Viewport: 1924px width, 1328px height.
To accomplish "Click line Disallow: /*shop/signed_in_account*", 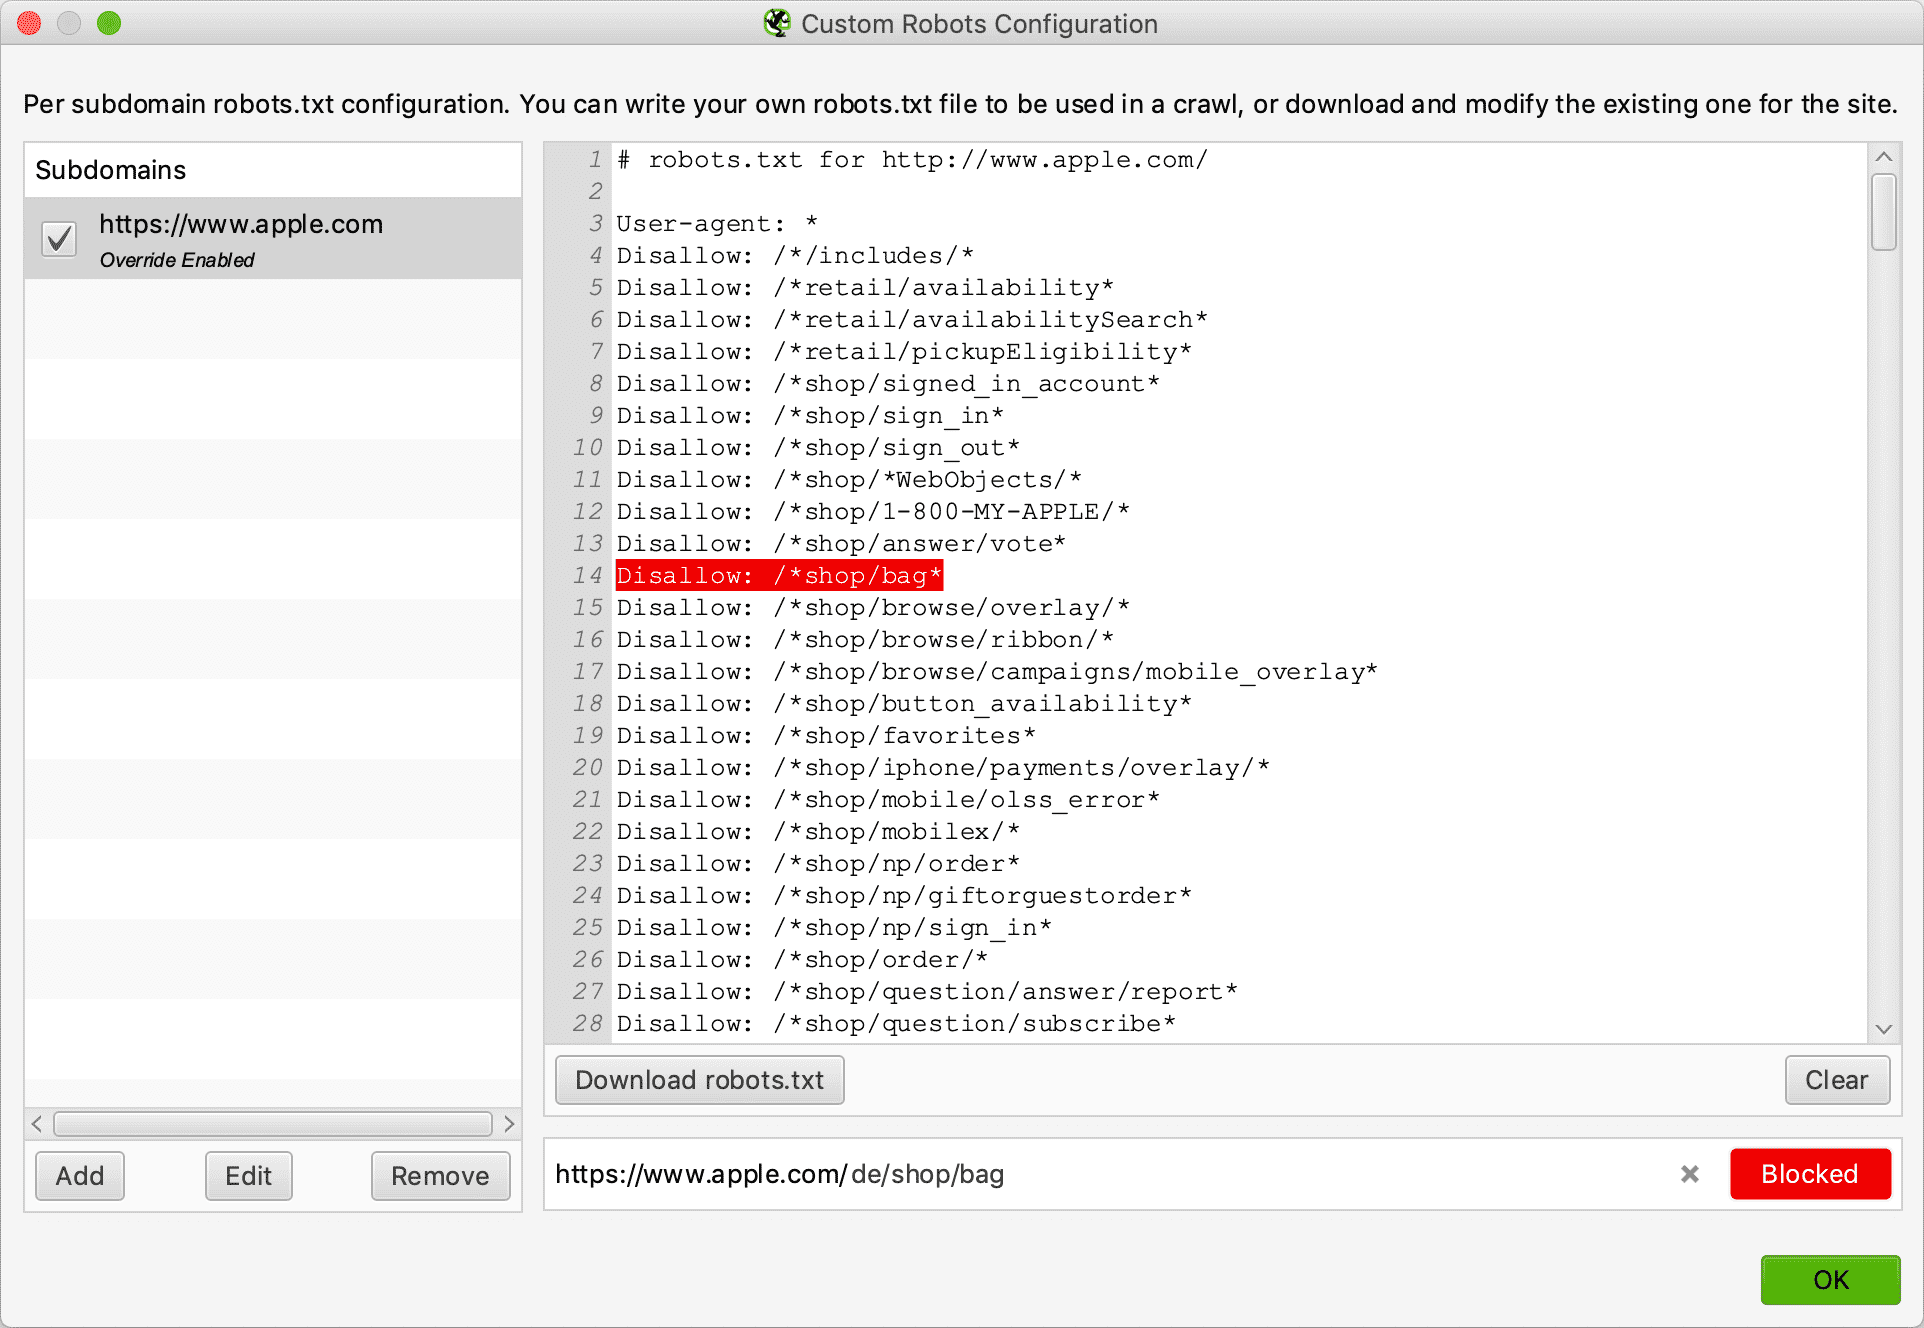I will [888, 384].
